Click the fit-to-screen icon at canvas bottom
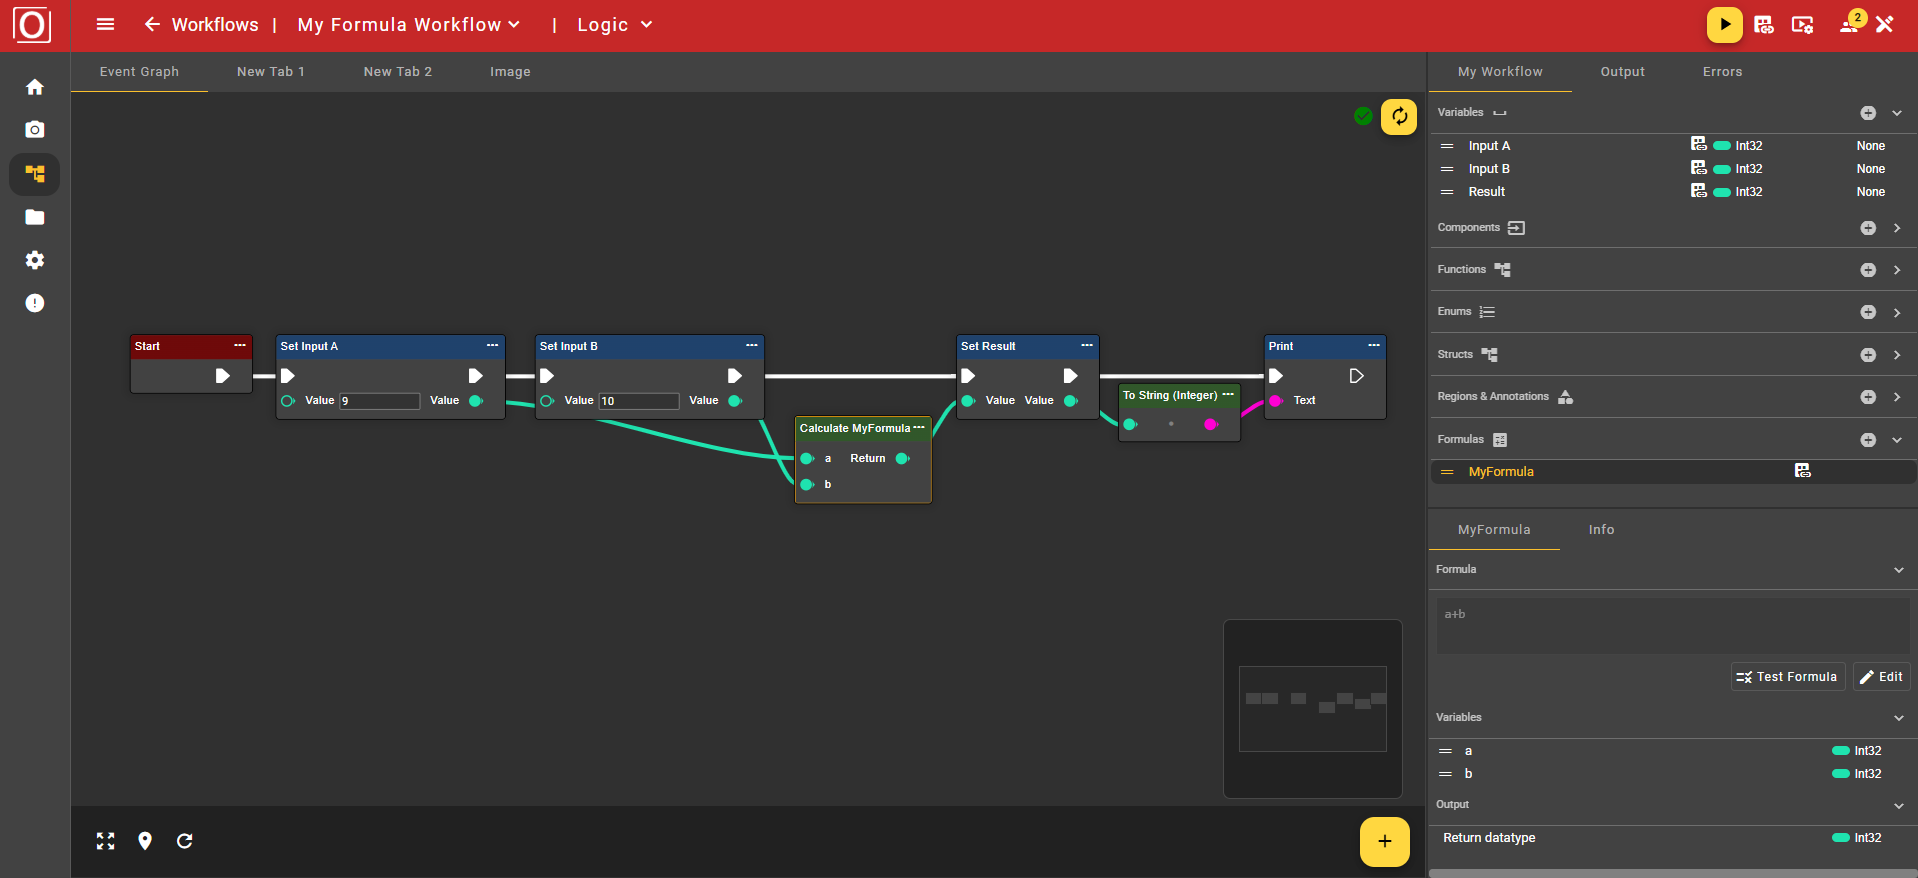 click(105, 841)
